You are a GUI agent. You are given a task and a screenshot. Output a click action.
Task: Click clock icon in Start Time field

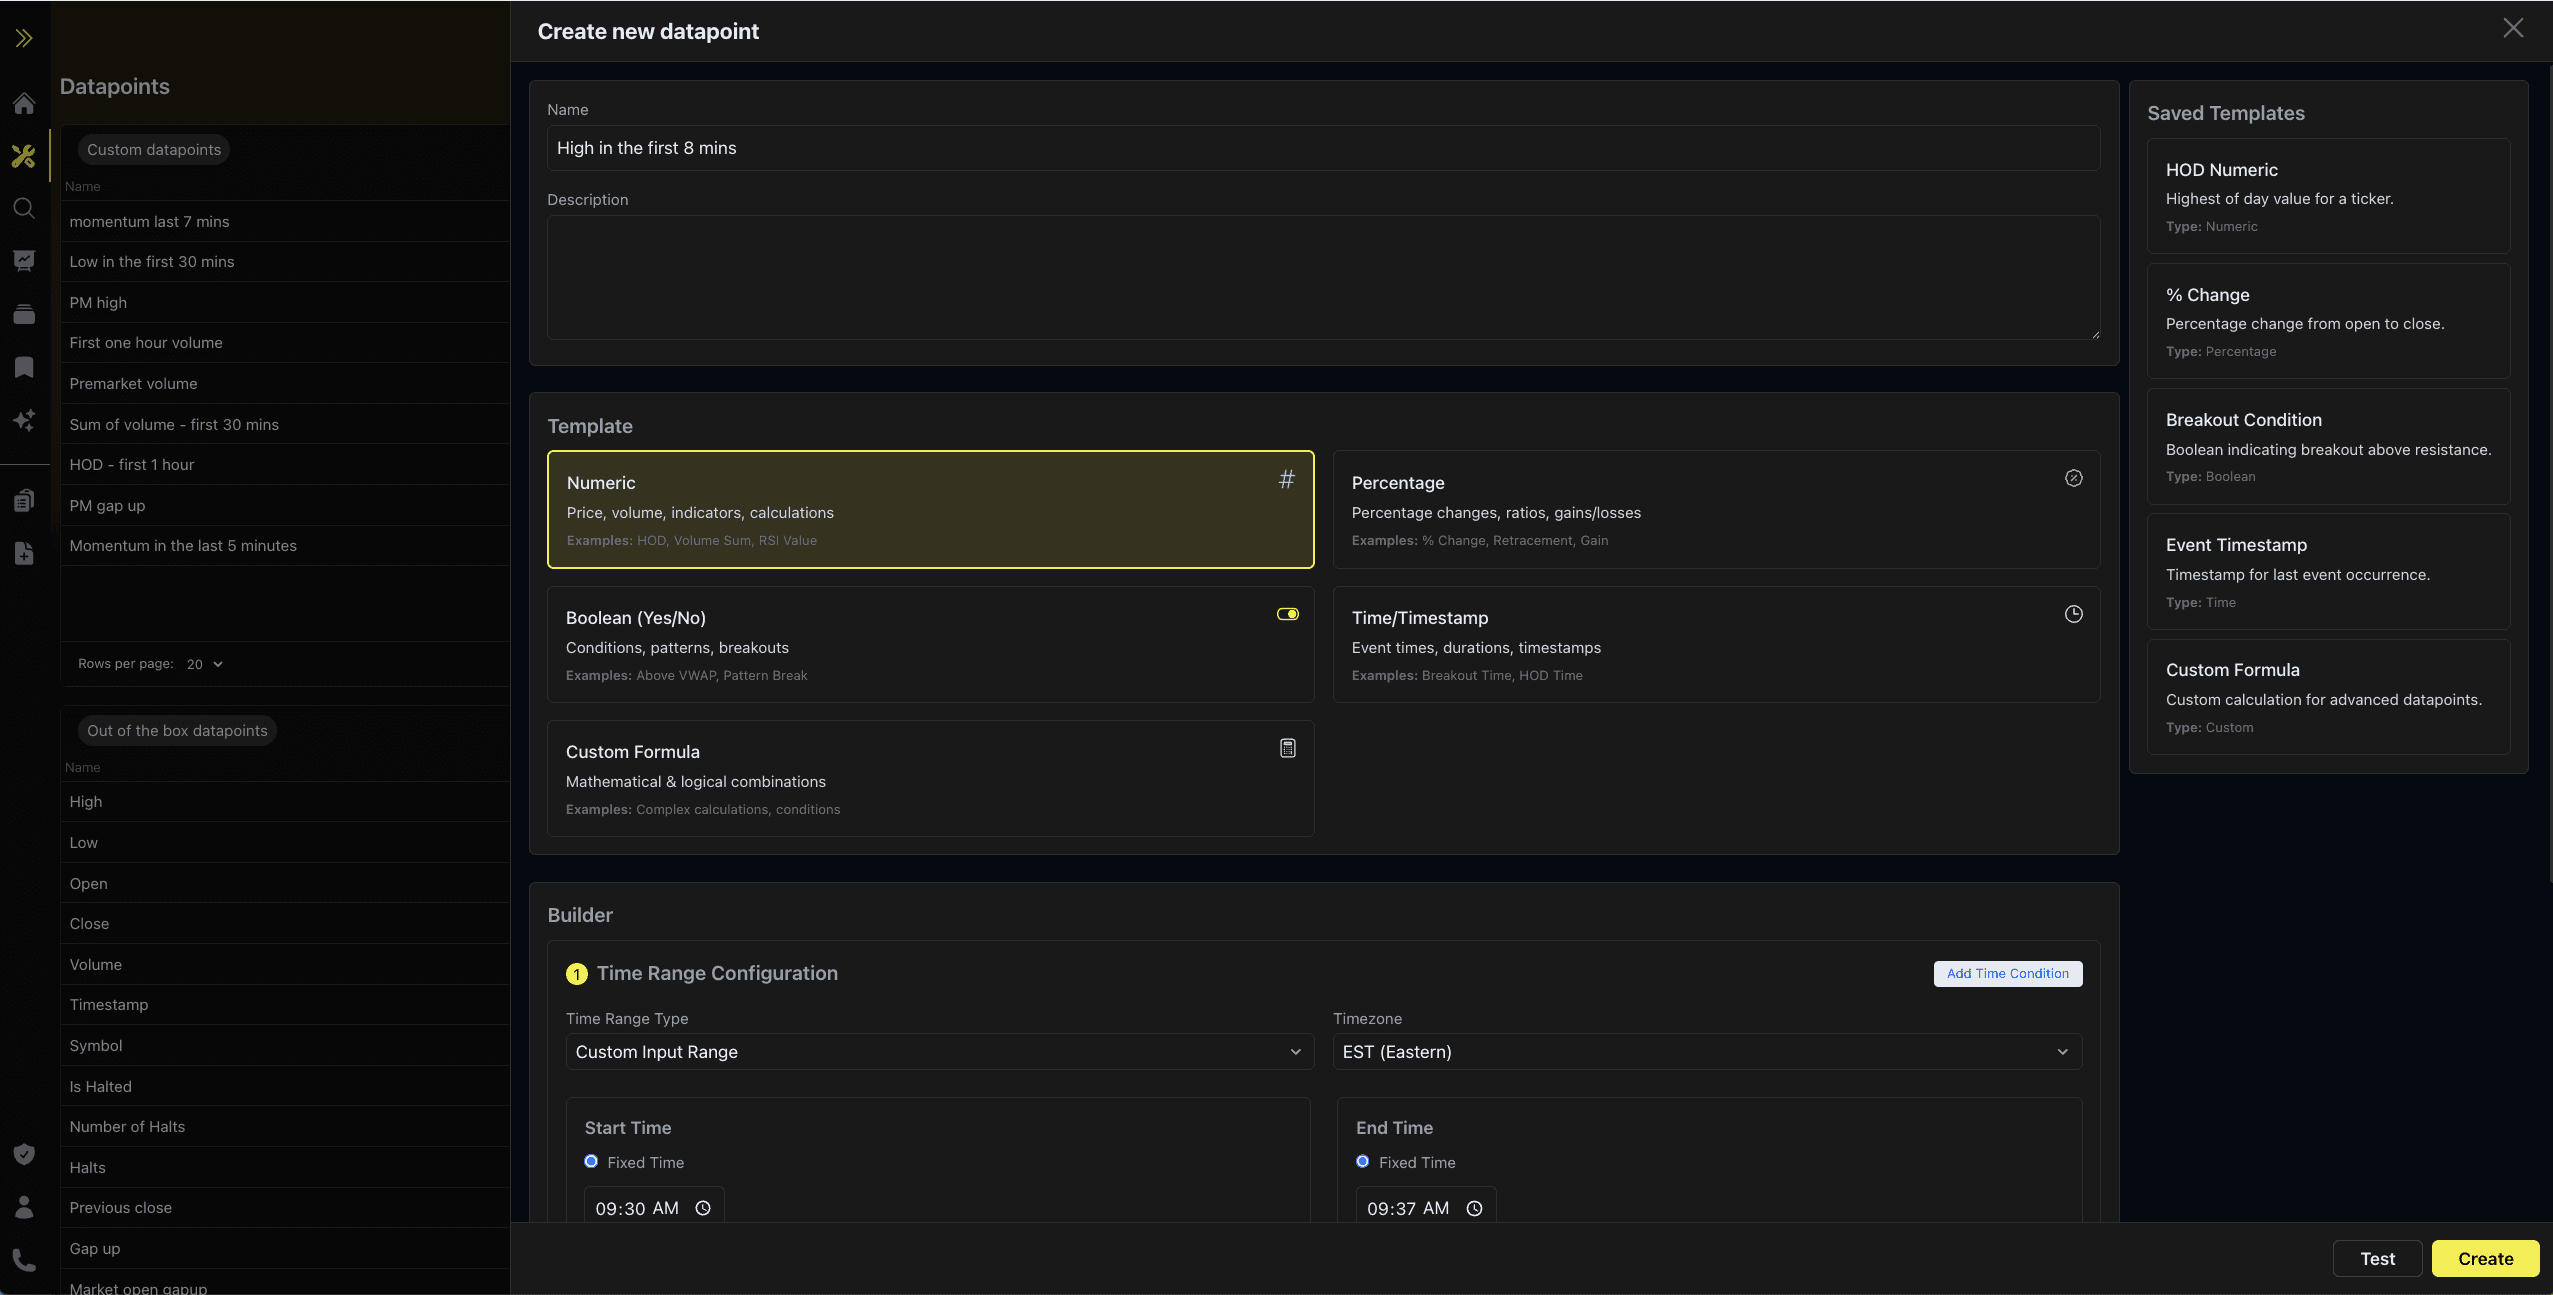point(703,1208)
